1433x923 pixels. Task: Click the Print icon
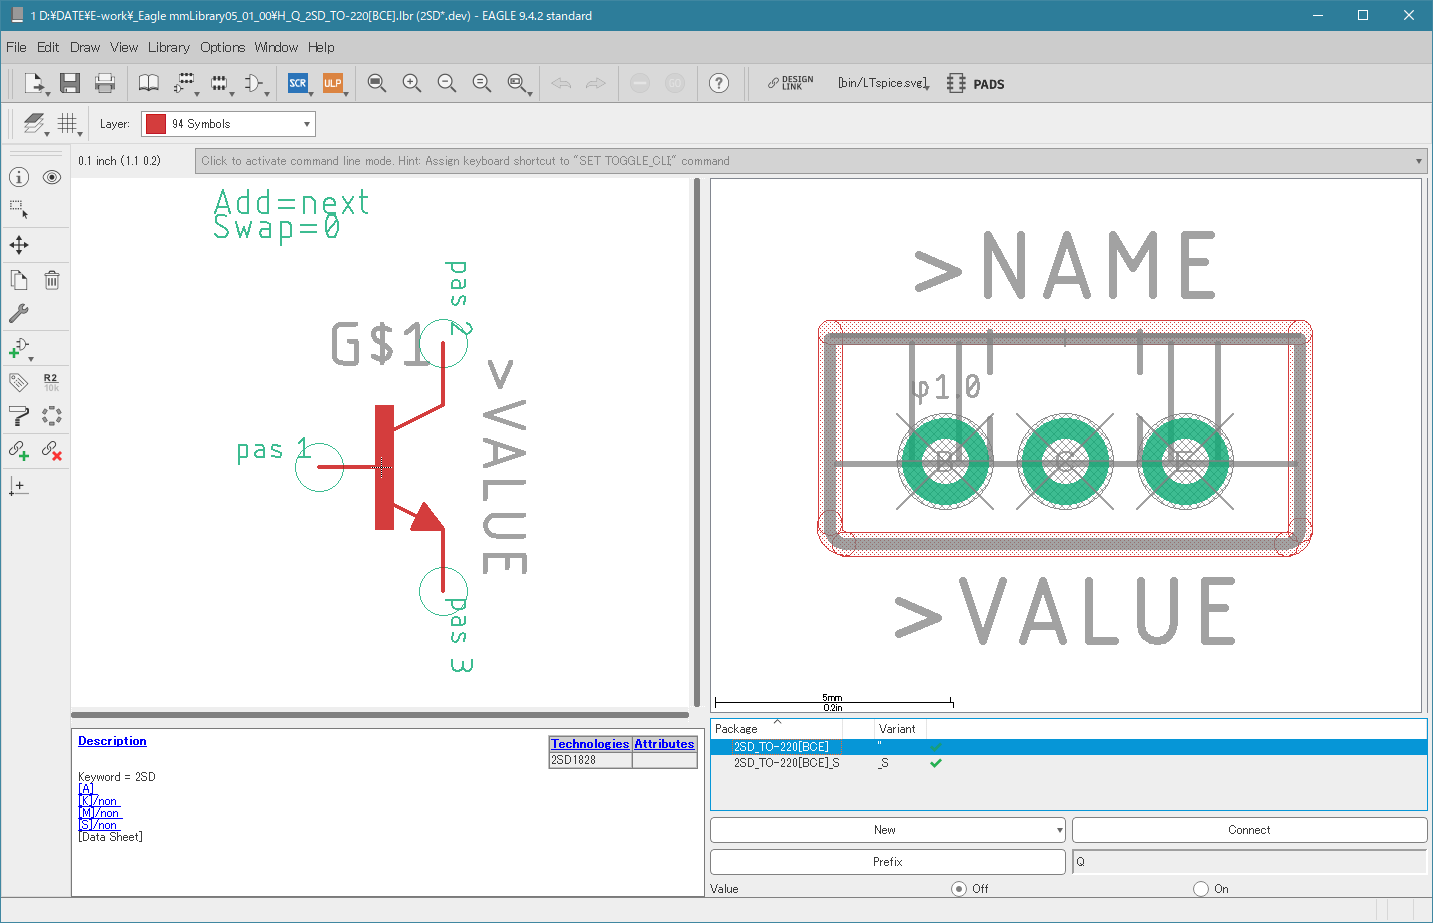click(104, 83)
